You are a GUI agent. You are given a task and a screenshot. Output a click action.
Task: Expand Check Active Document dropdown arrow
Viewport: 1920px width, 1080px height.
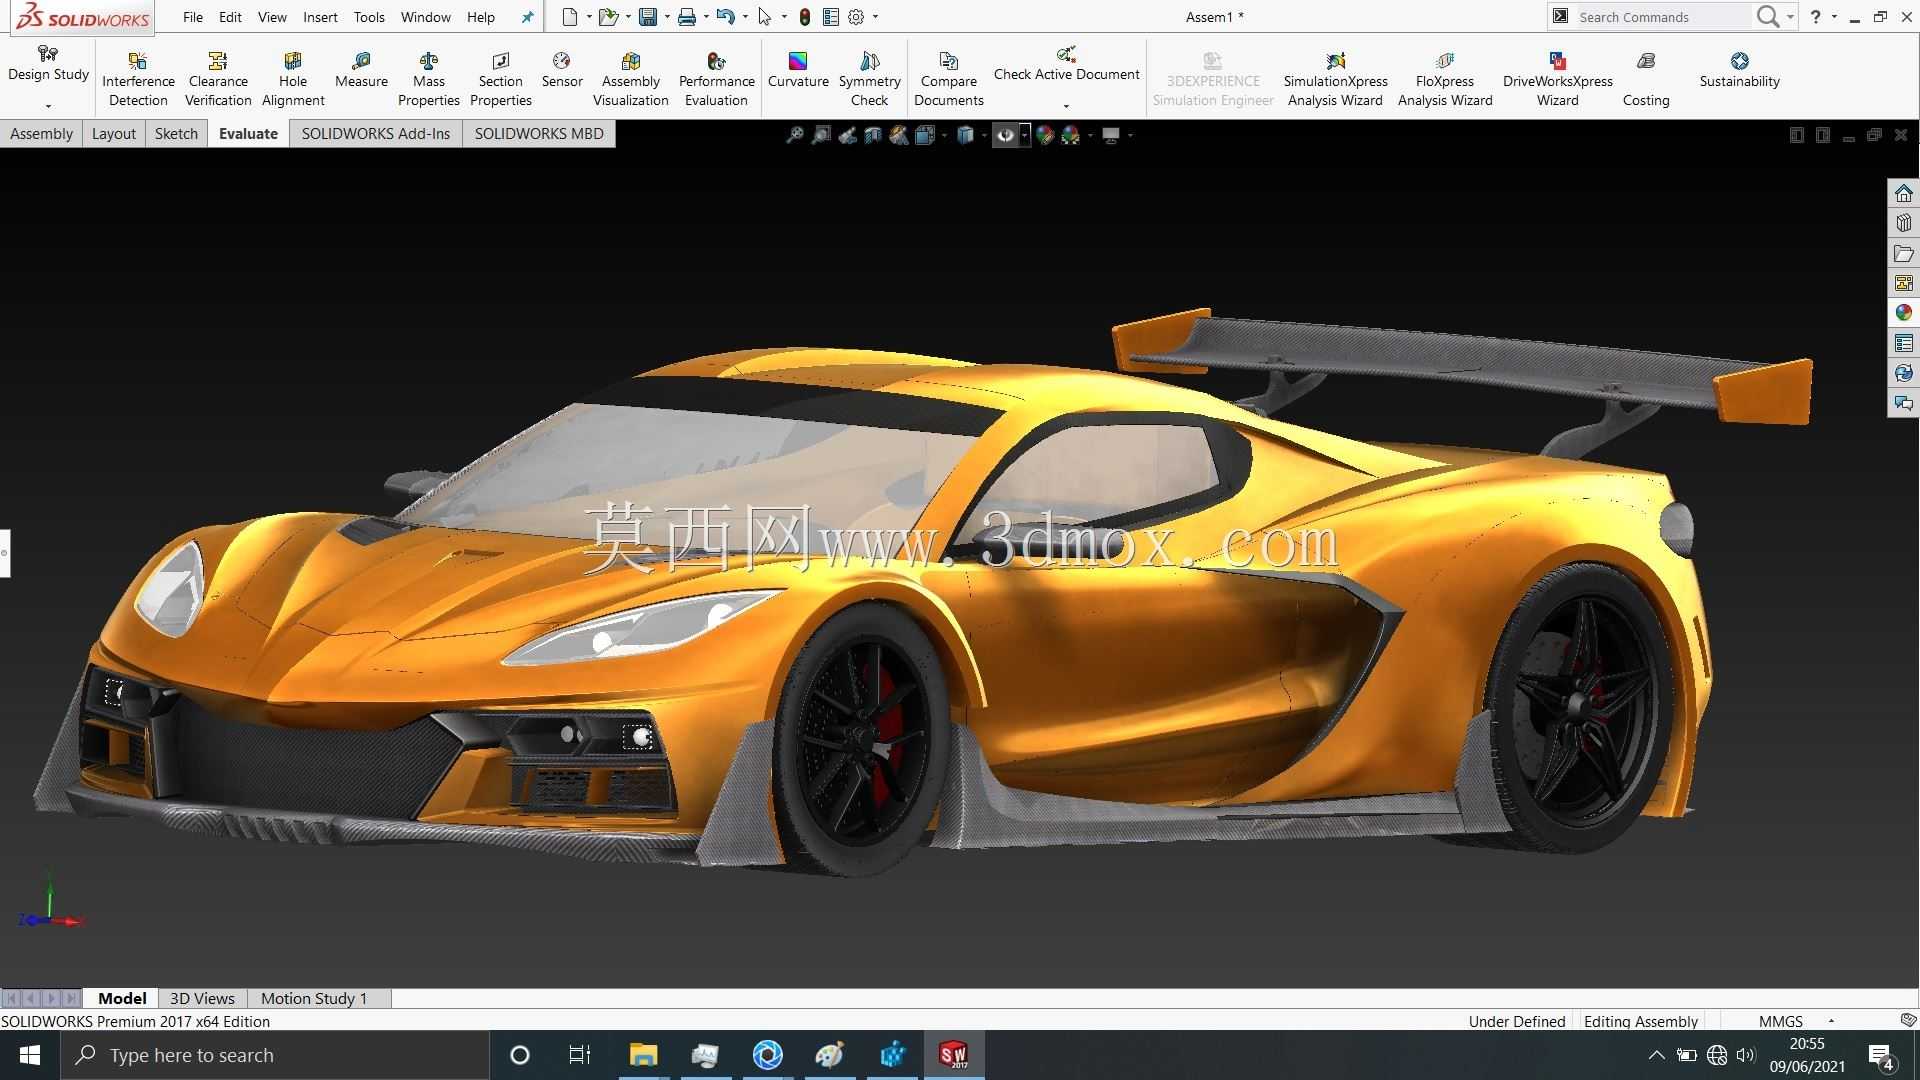click(1066, 106)
